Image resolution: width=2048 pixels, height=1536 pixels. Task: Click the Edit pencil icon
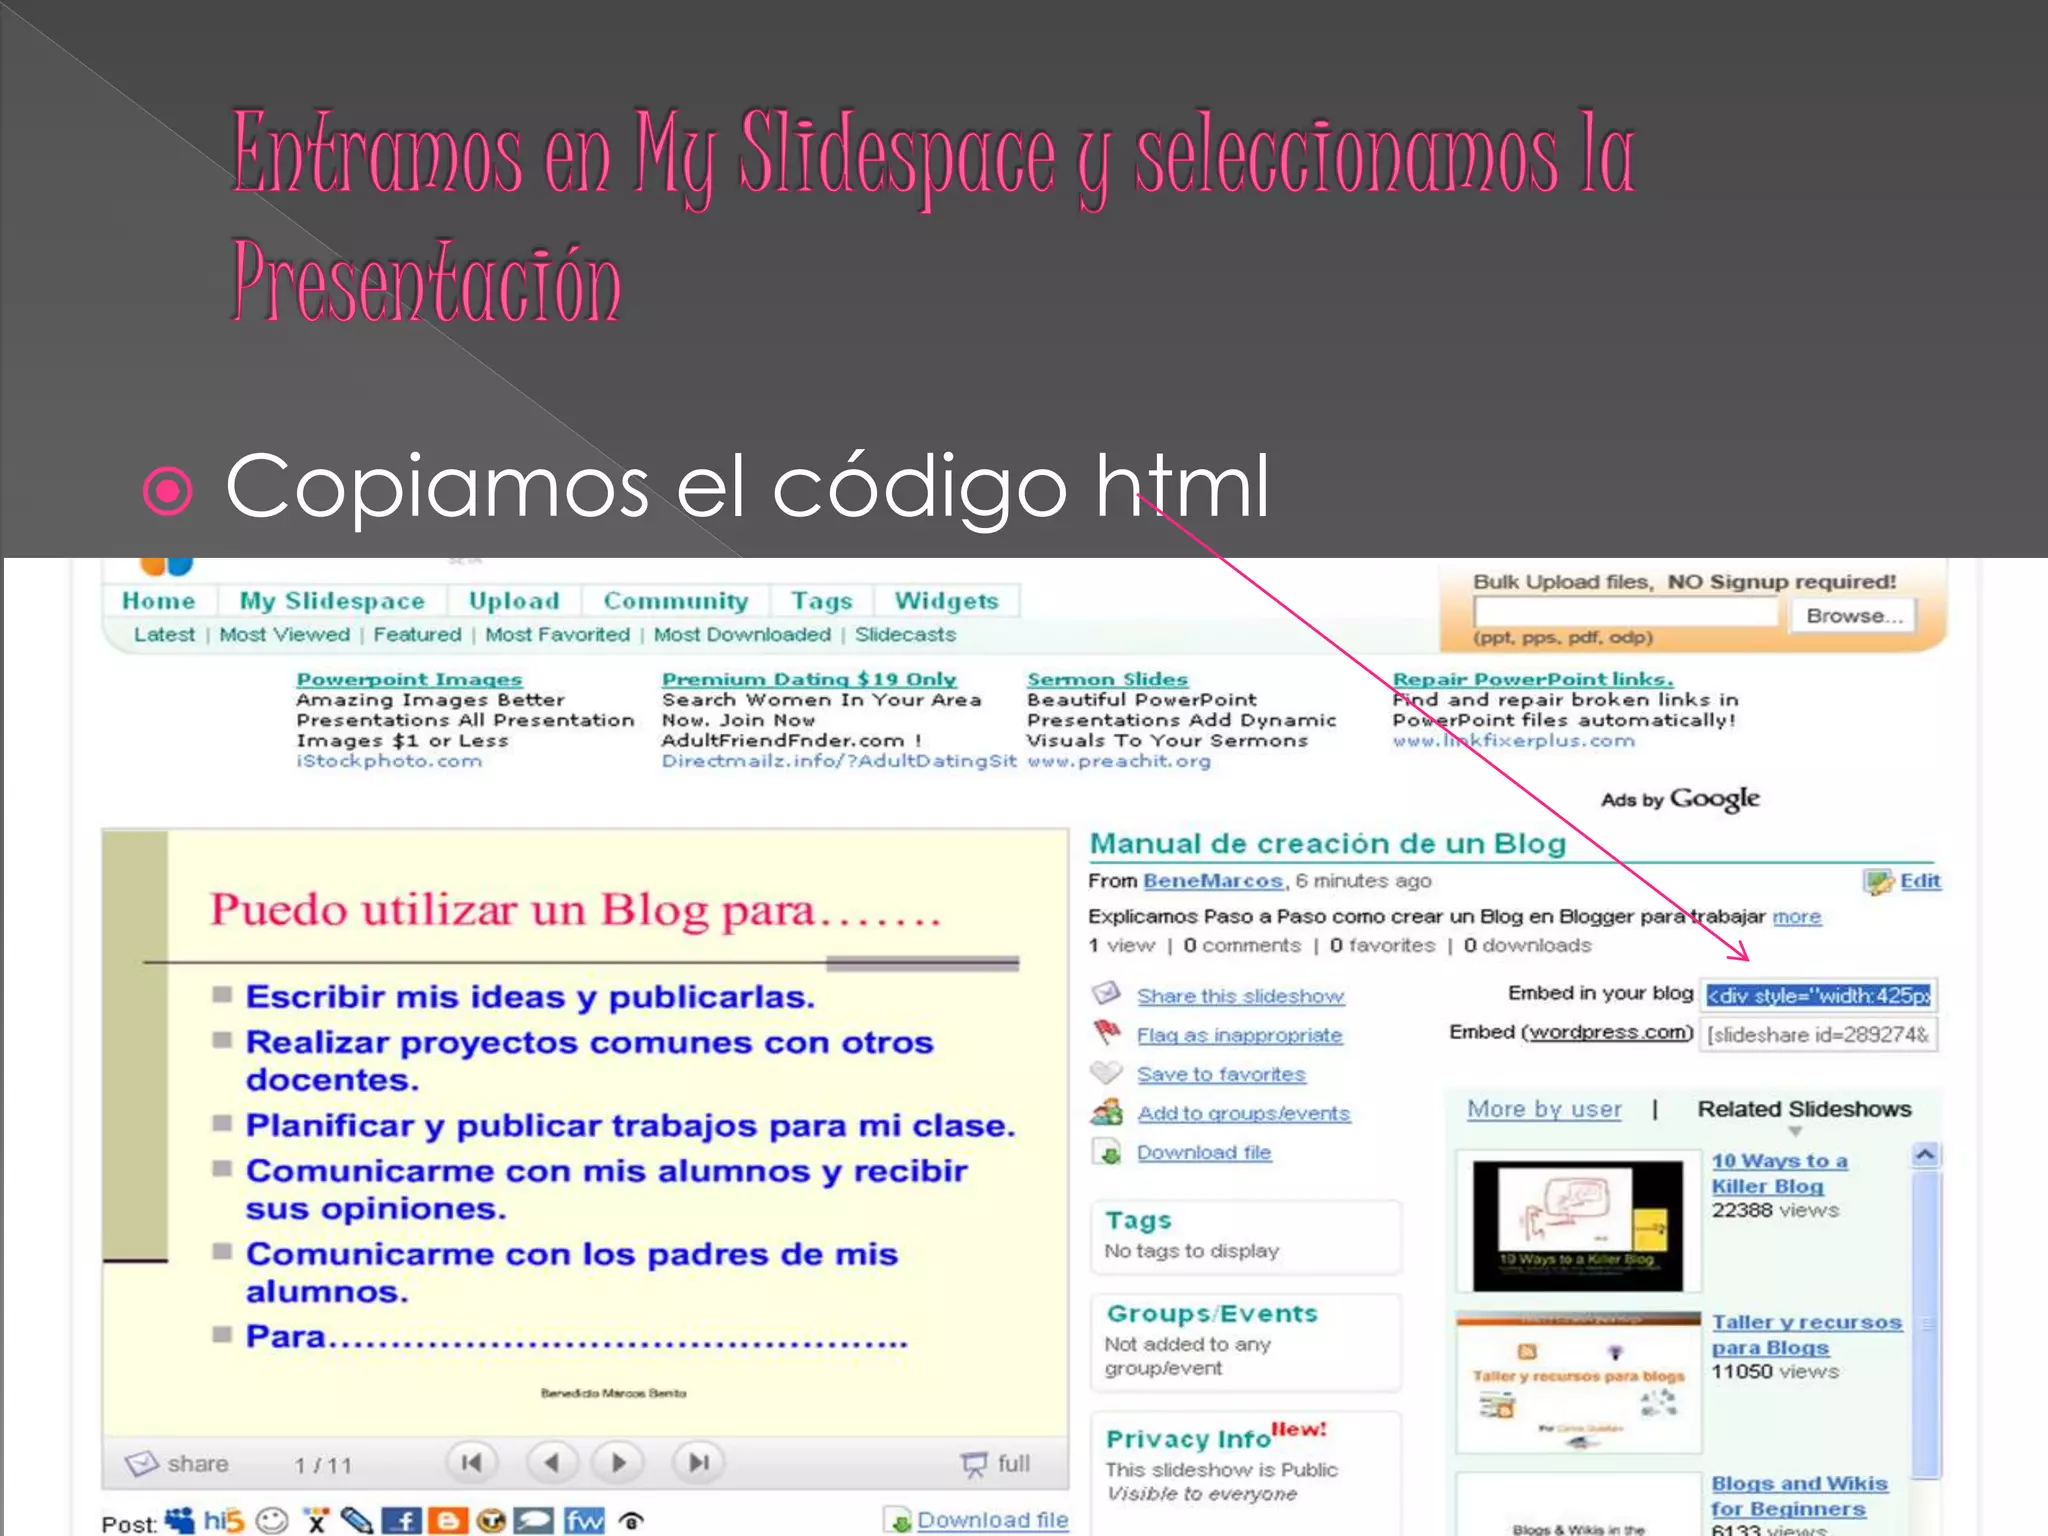[x=1879, y=881]
